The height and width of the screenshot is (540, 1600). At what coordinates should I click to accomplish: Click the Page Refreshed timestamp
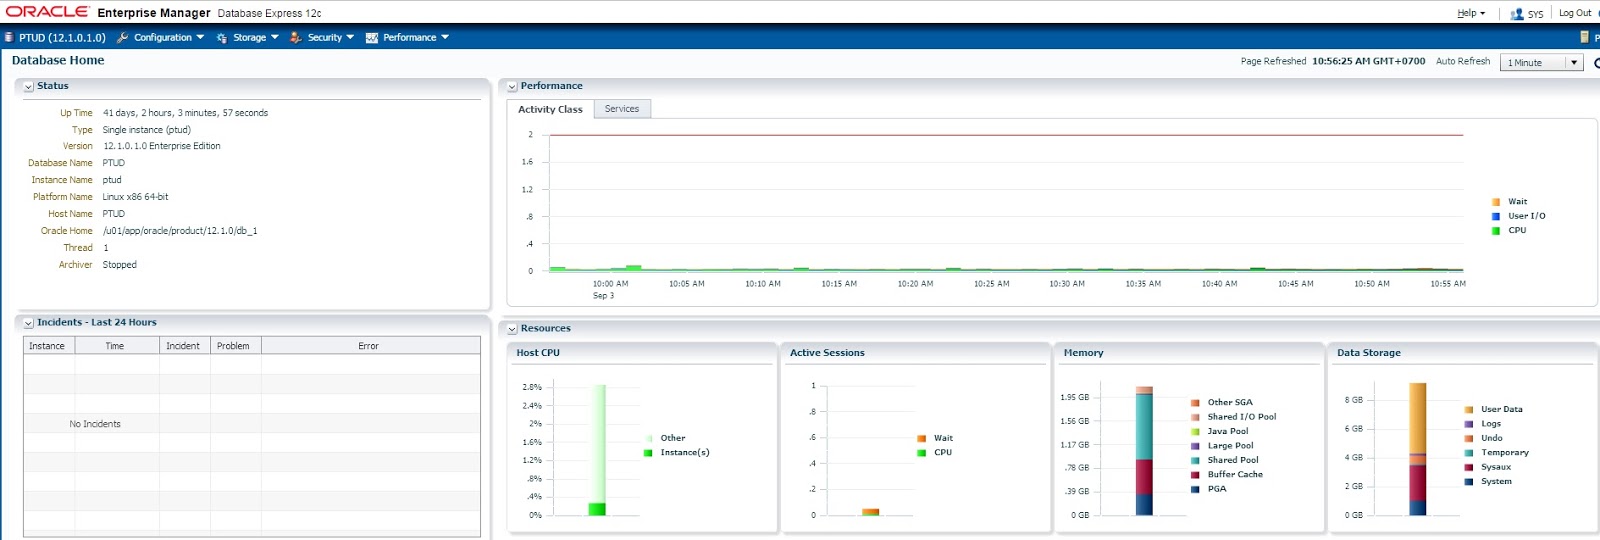pyautogui.click(x=1368, y=61)
